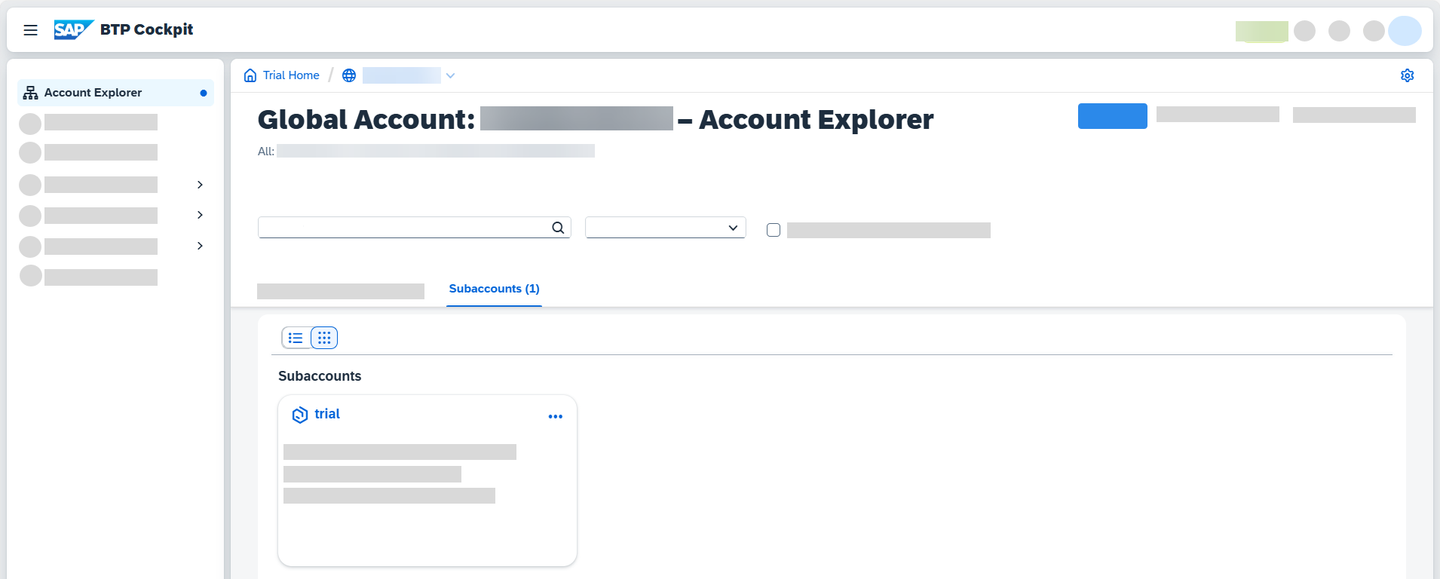This screenshot has height=579, width=1440.
Task: Open settings gear at top right
Action: pyautogui.click(x=1407, y=76)
